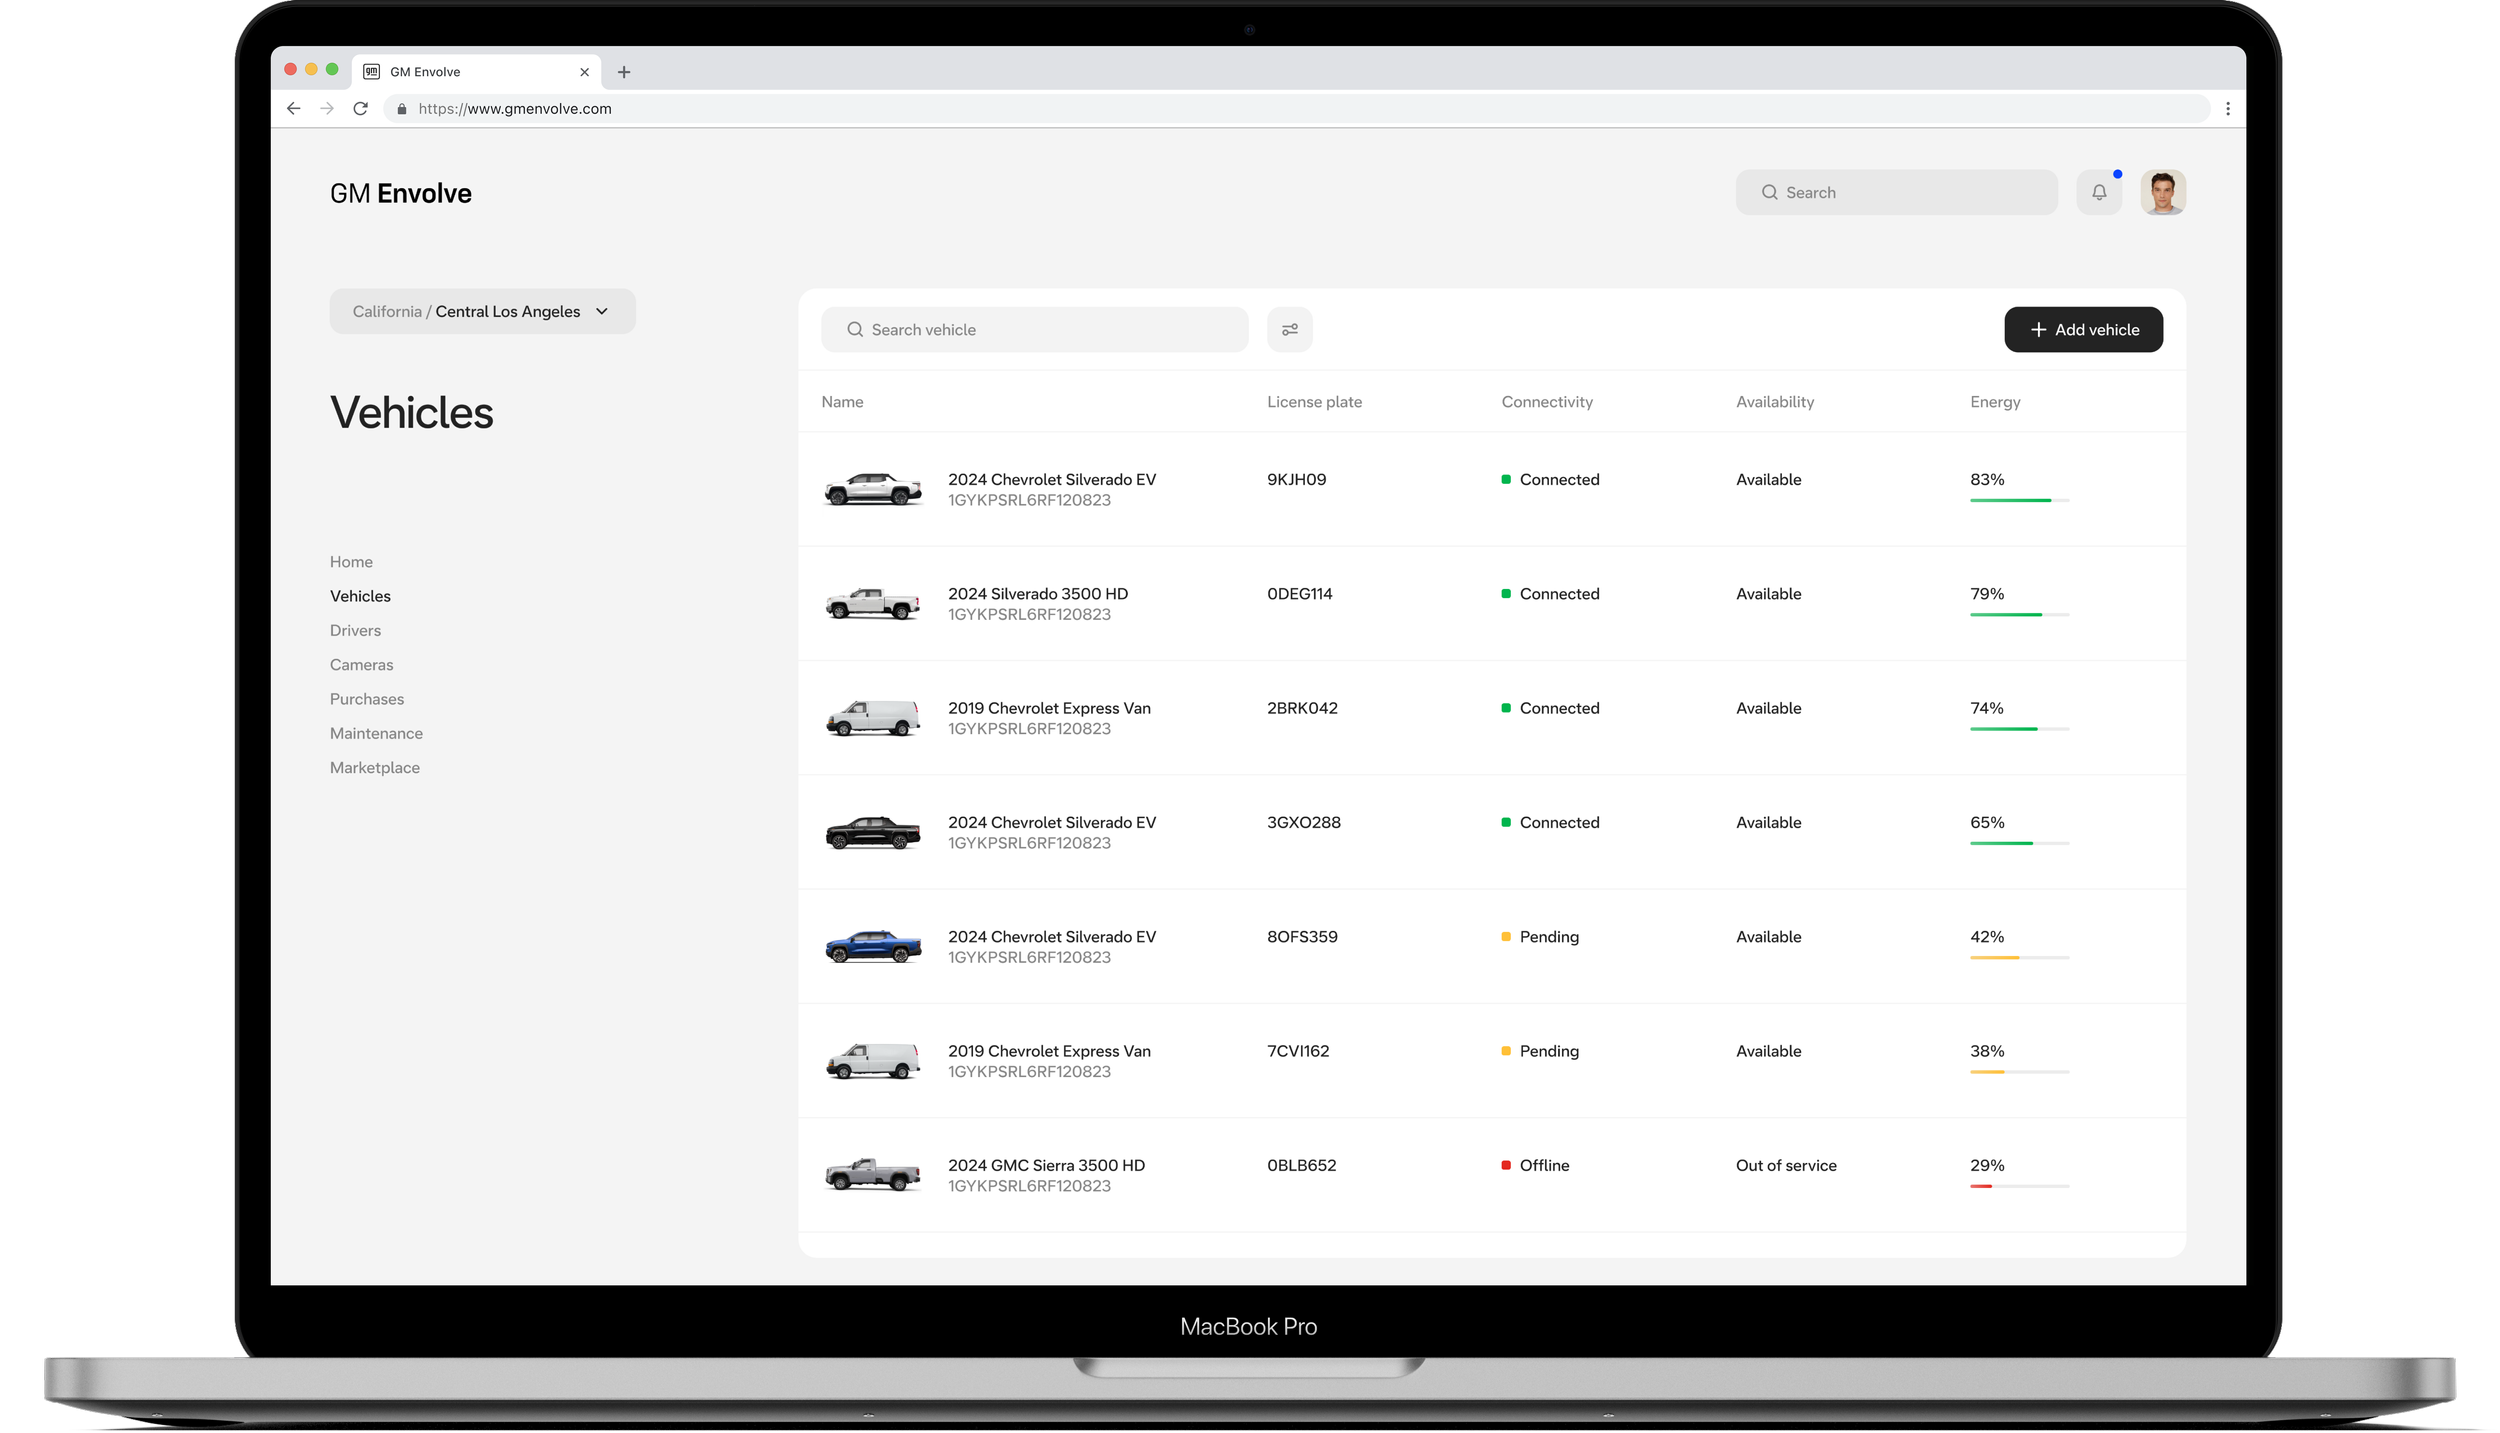Click the 83% energy progress bar
The width and height of the screenshot is (2500, 1433).
2018,500
